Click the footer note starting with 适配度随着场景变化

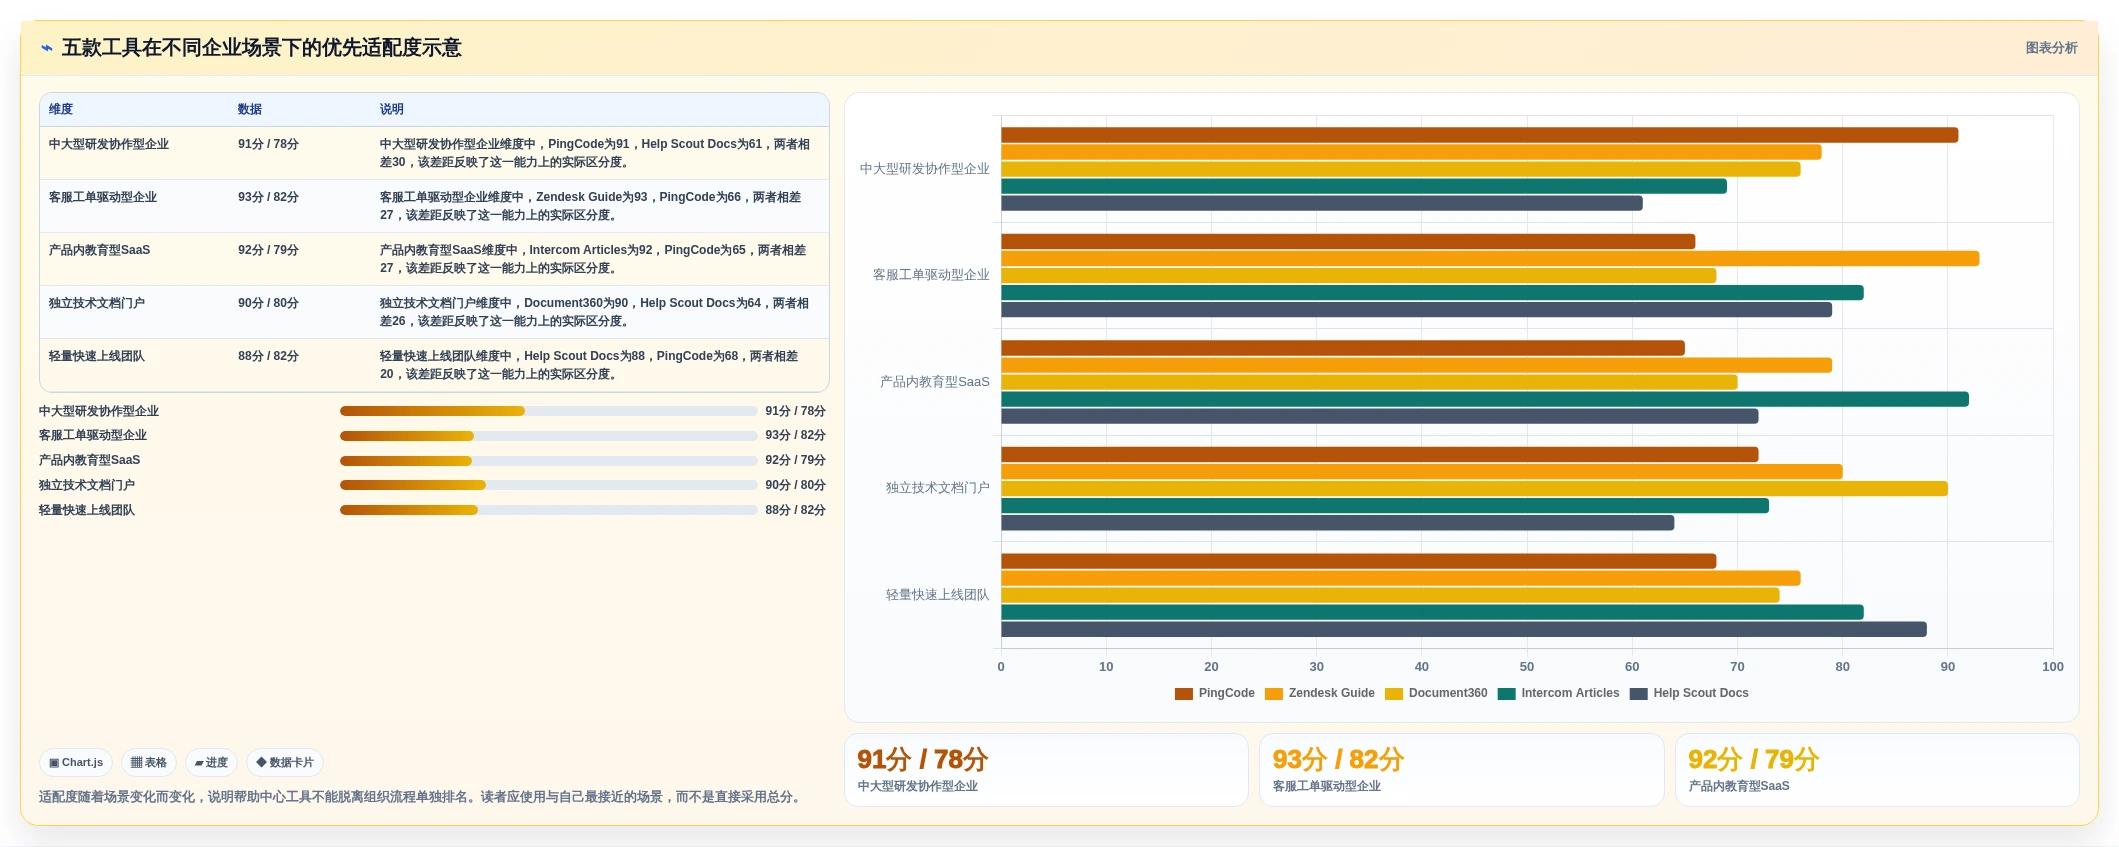pyautogui.click(x=422, y=797)
